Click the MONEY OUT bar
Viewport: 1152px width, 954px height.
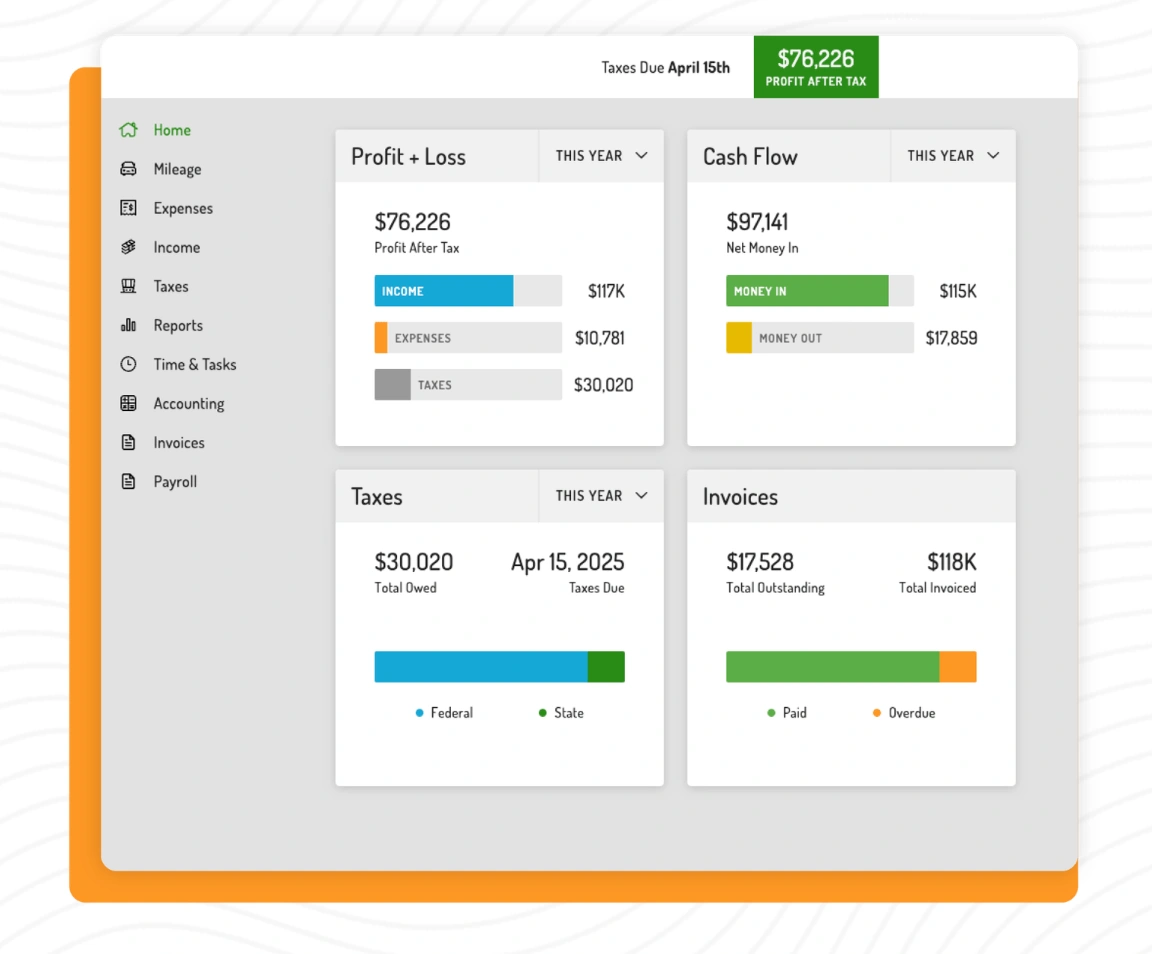point(820,338)
